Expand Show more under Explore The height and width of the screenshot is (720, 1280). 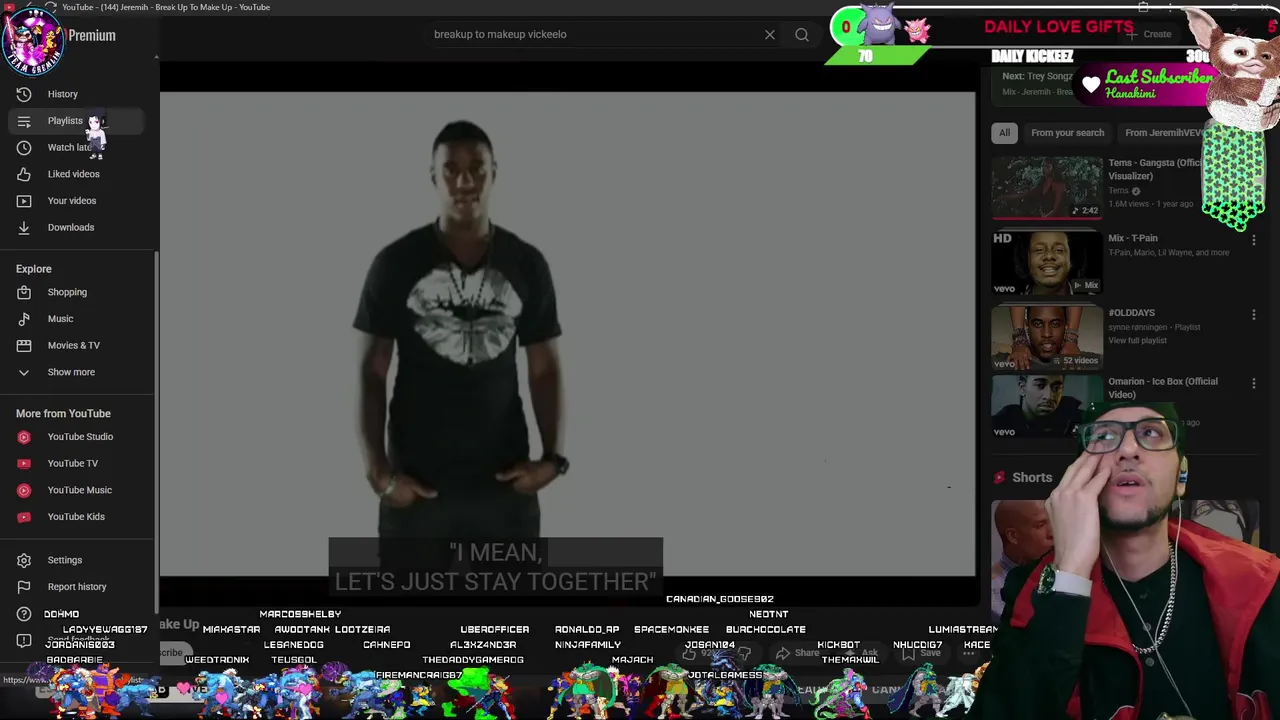tap(77, 372)
